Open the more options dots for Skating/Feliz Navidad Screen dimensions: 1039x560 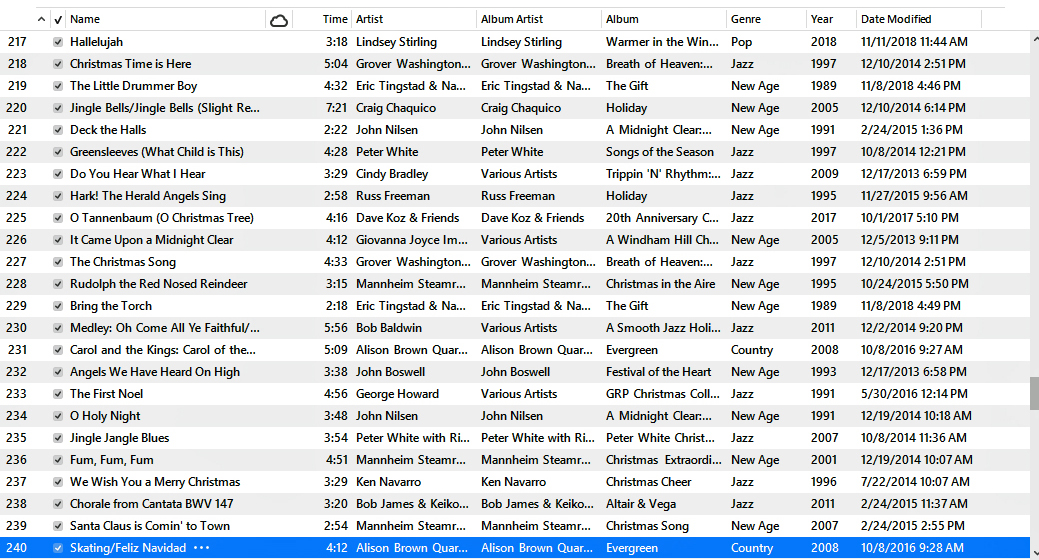[201, 548]
